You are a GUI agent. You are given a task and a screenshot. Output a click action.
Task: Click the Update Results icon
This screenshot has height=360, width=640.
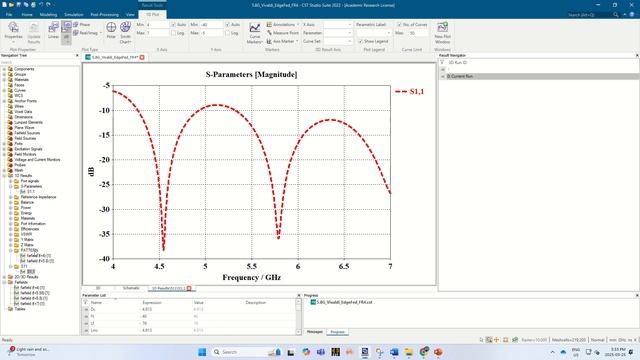coord(33,33)
